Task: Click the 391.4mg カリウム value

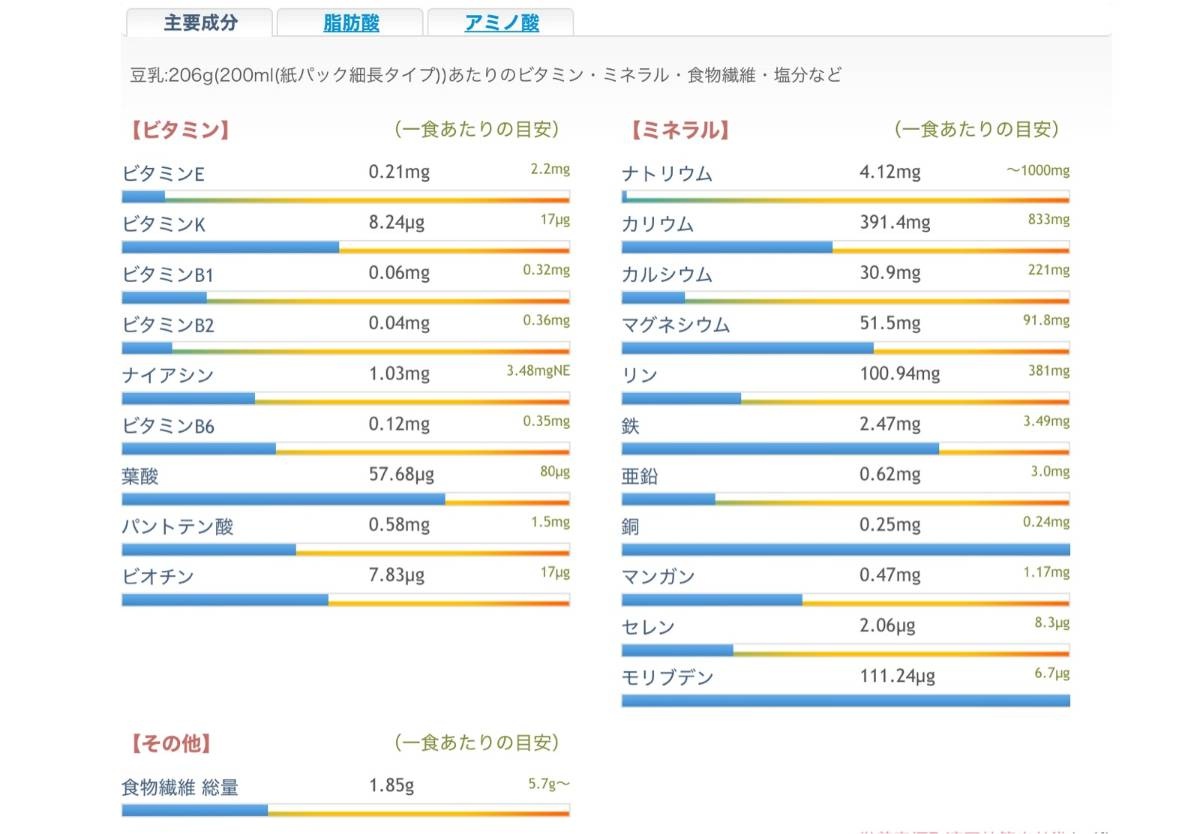Action: tap(895, 223)
